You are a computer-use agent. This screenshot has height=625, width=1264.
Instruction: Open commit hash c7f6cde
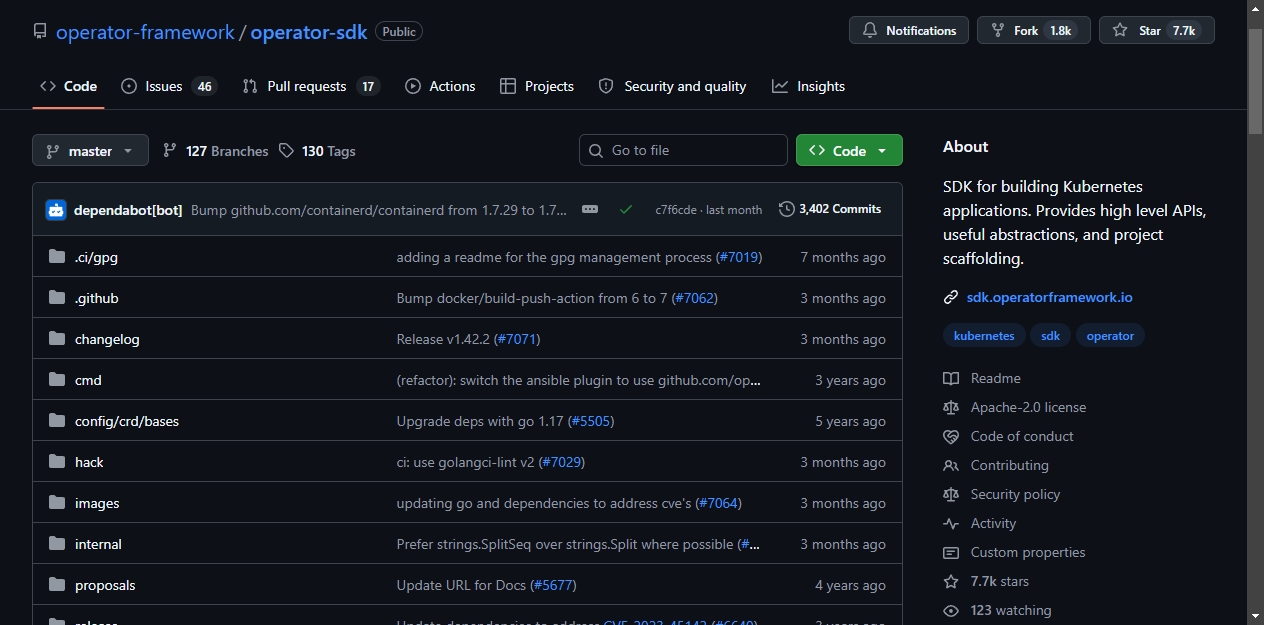pos(676,210)
